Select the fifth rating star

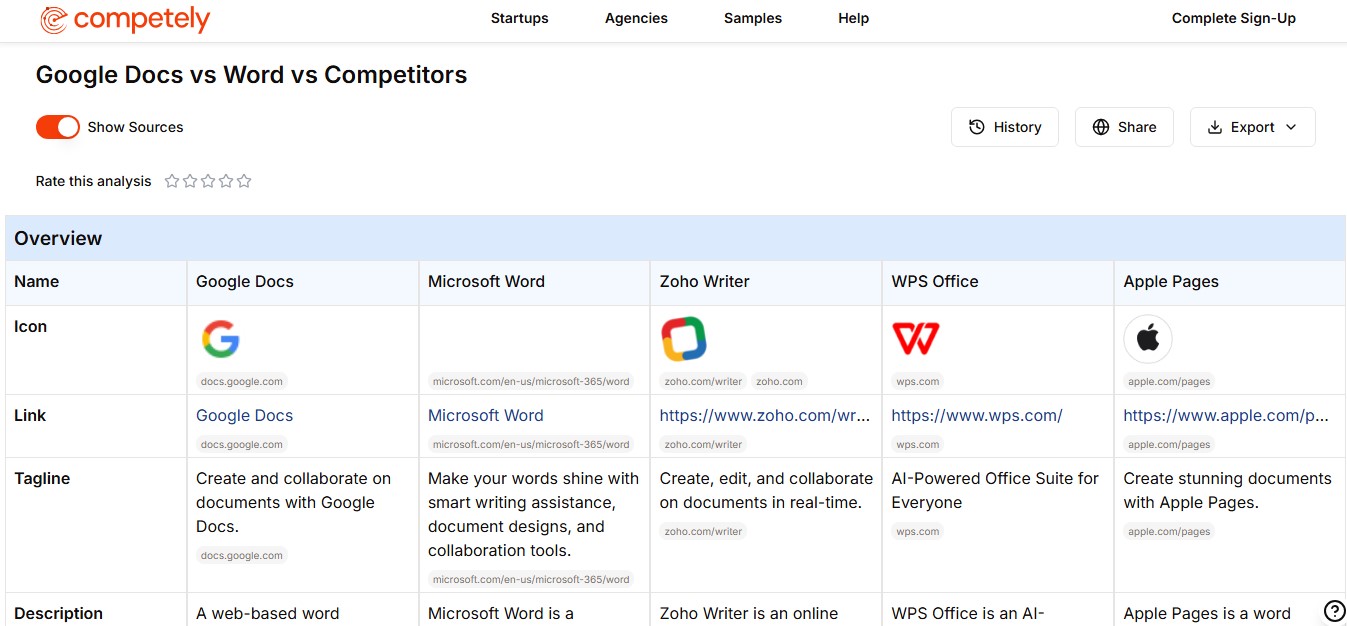pos(244,181)
